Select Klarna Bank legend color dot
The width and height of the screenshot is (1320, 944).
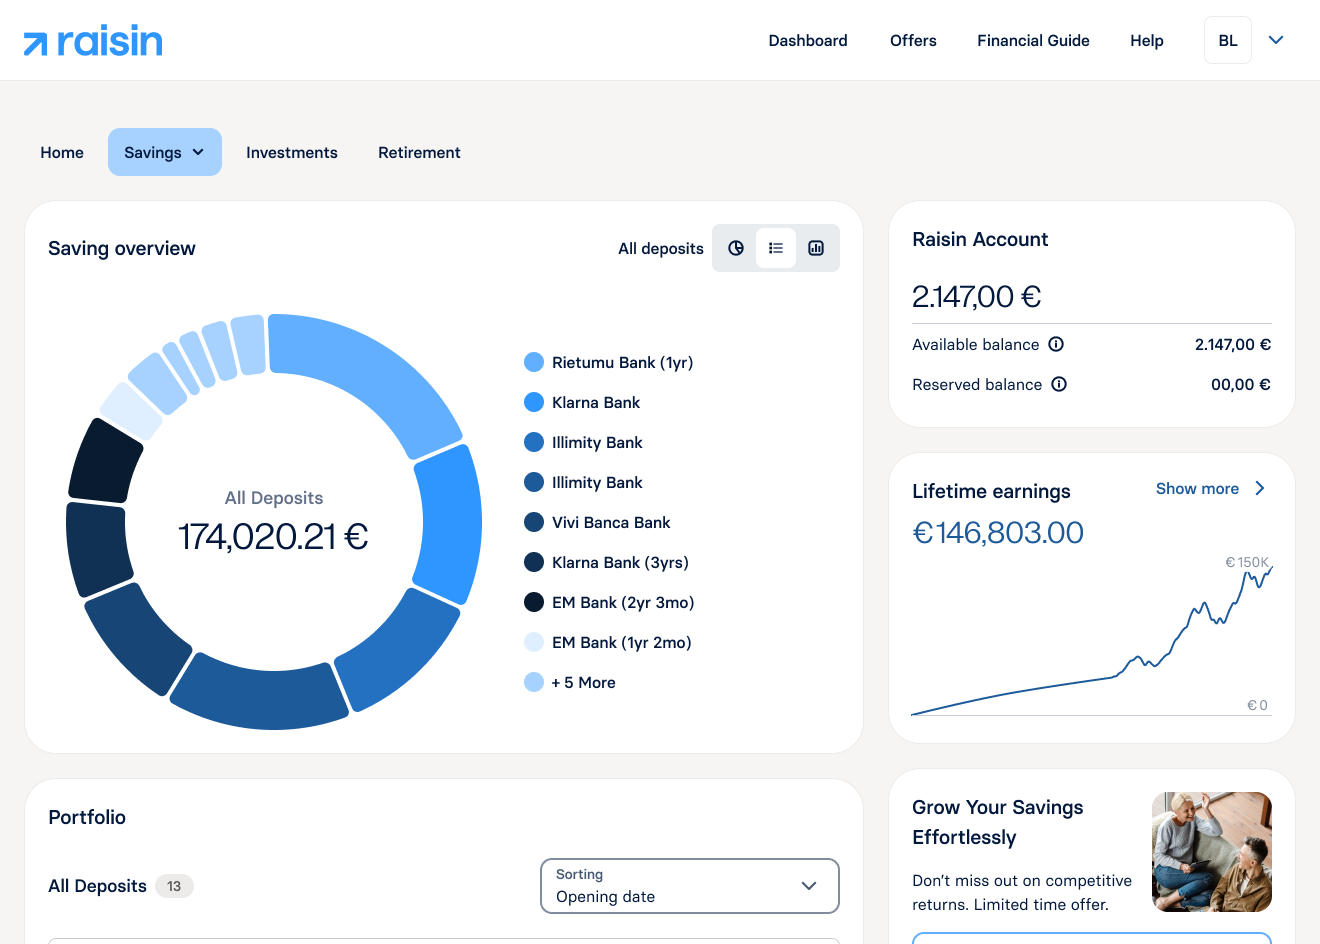click(x=534, y=402)
